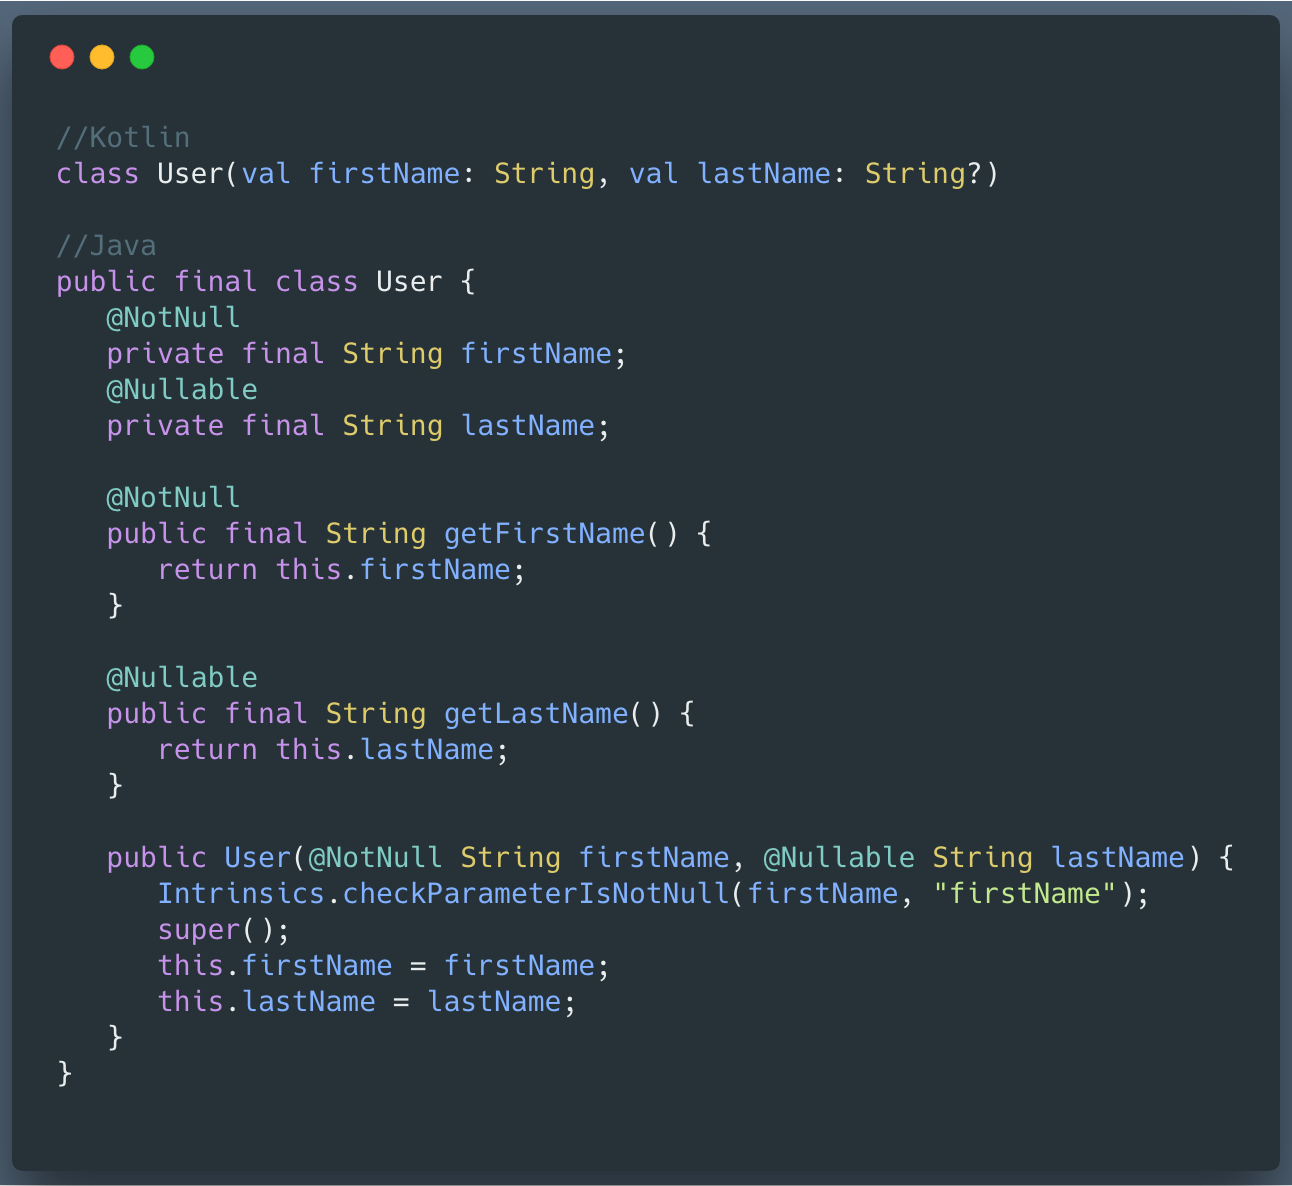
Task: Click @NotNull in the constructor parameters
Action: click(x=375, y=858)
